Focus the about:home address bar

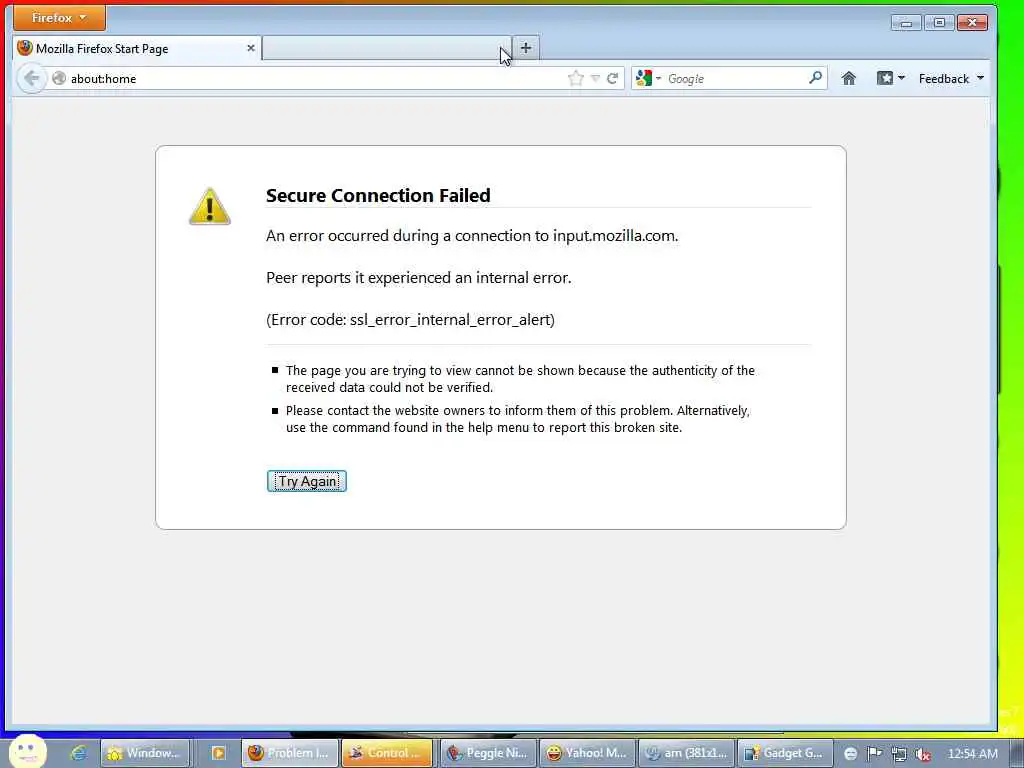313,78
